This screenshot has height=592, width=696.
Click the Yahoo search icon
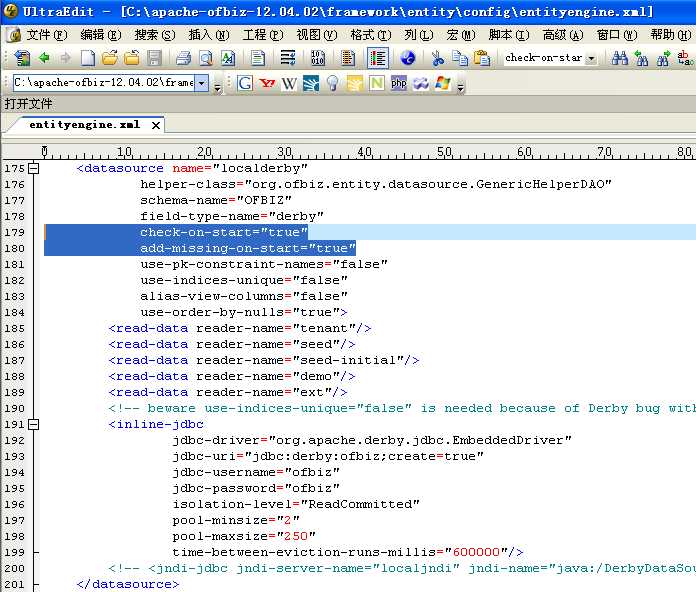[x=267, y=83]
